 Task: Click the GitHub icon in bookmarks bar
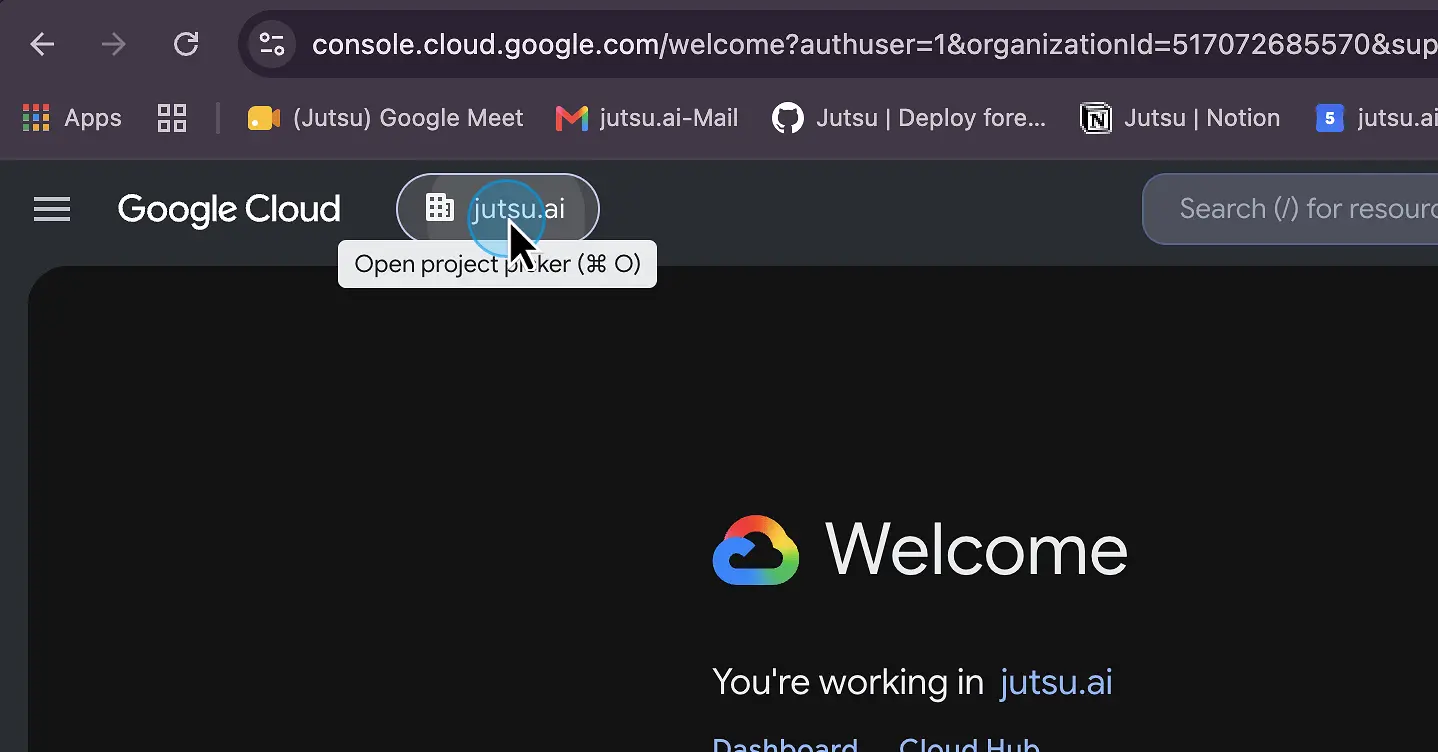788,118
